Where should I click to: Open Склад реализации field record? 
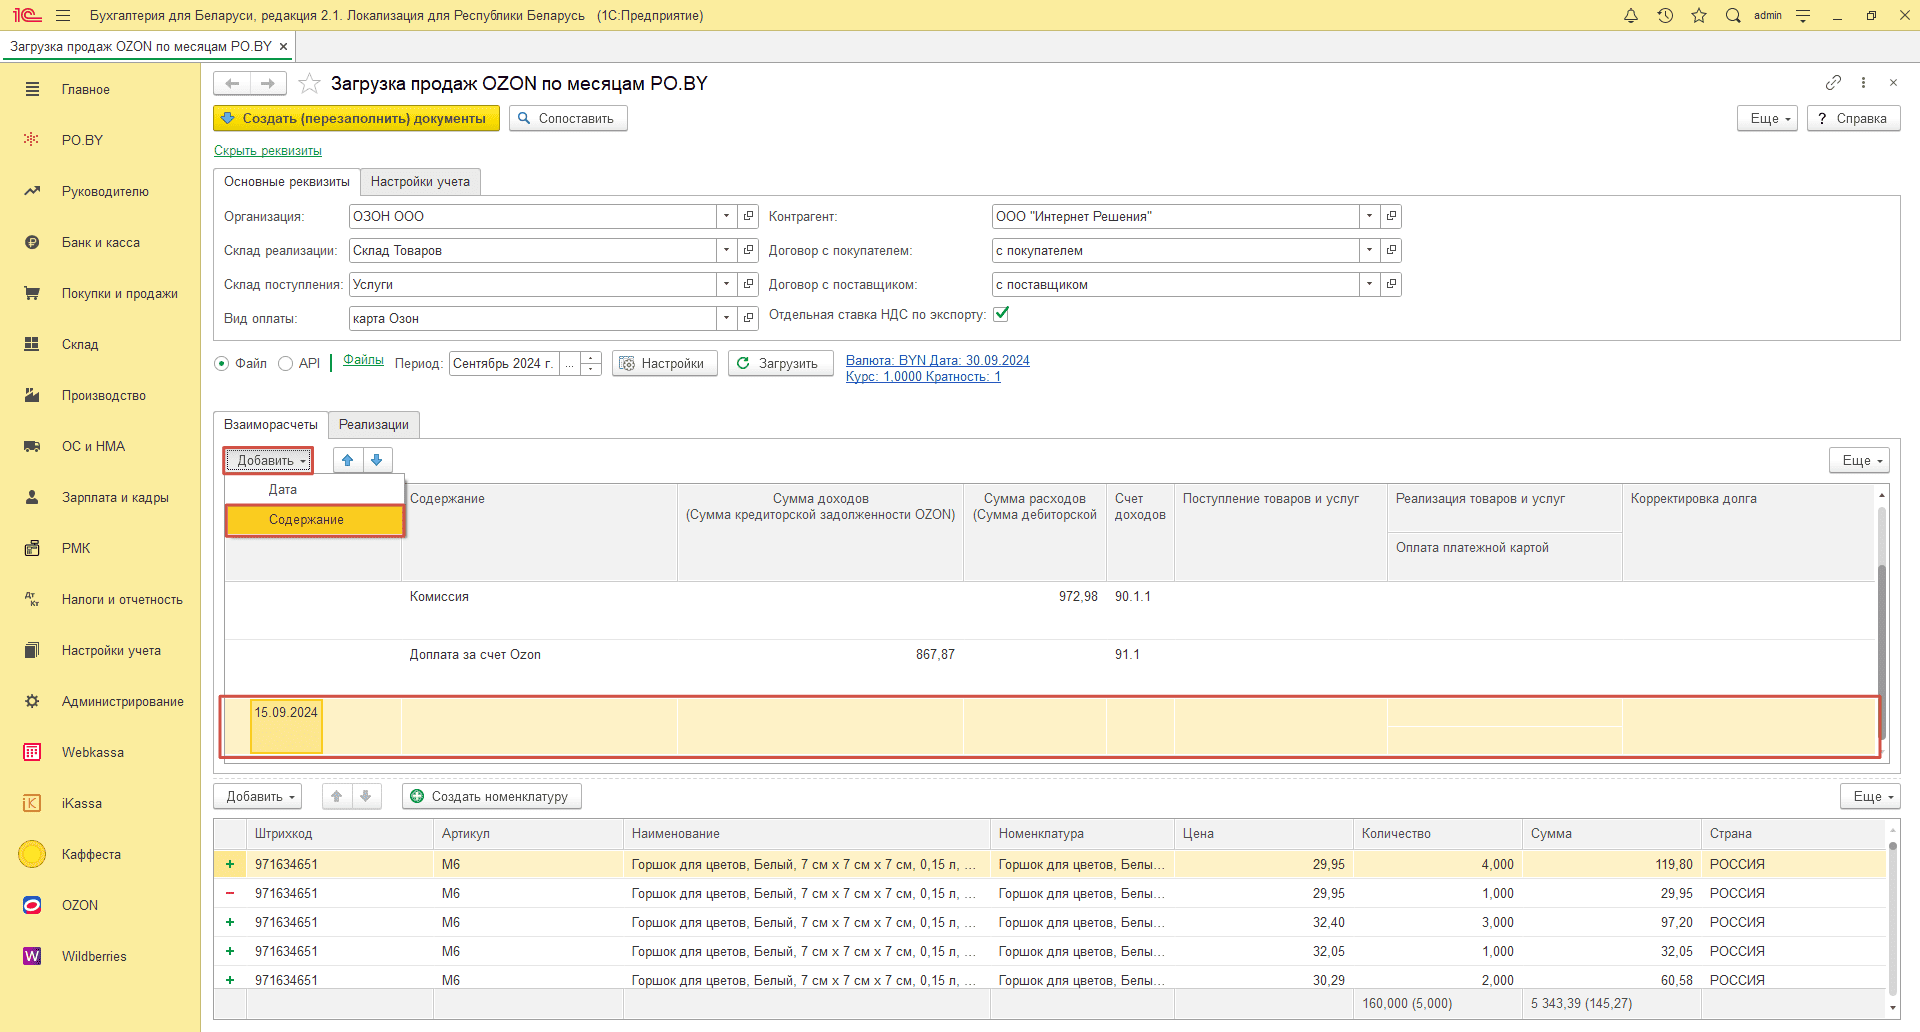pos(748,250)
